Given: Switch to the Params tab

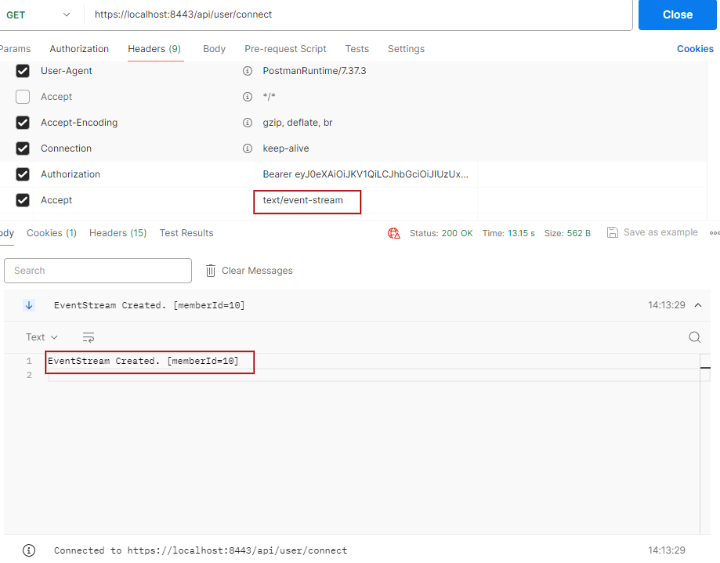Looking at the screenshot, I should (15, 49).
